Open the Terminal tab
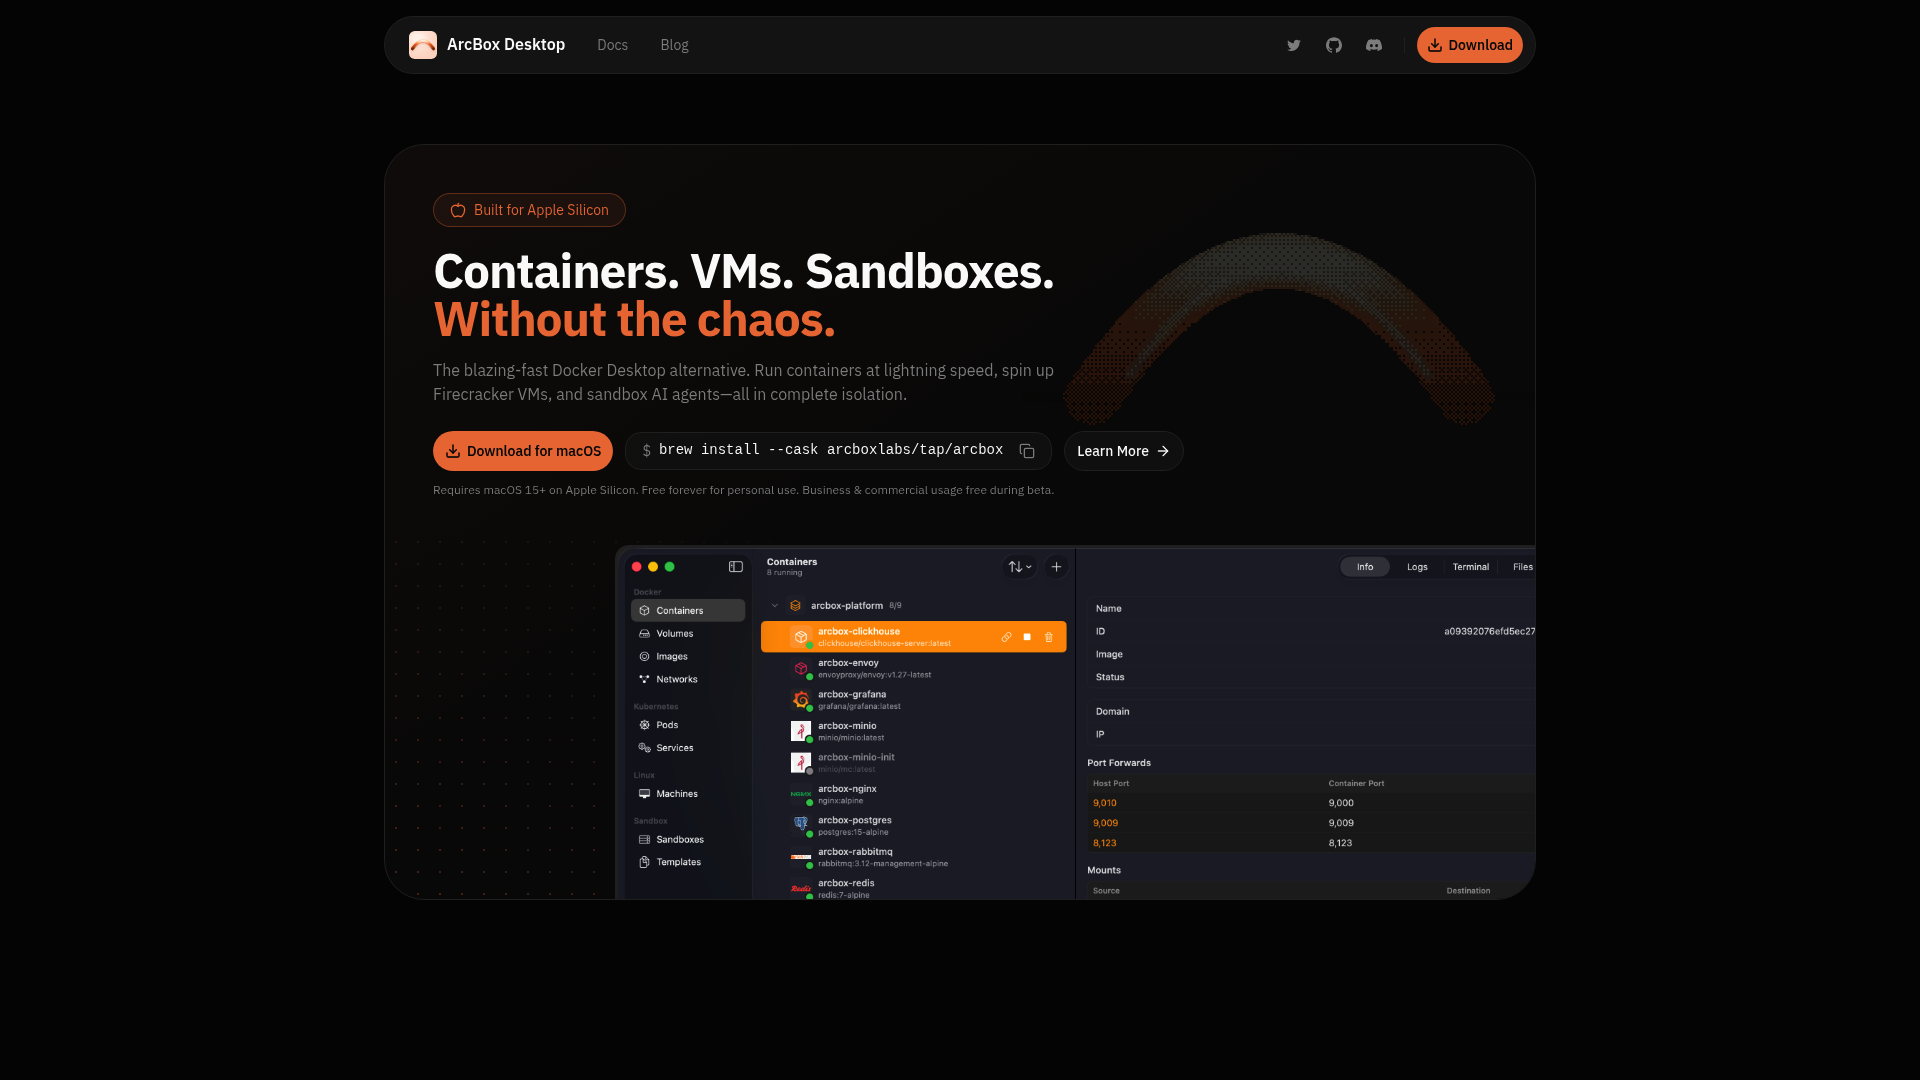This screenshot has height=1080, width=1920. coord(1470,566)
